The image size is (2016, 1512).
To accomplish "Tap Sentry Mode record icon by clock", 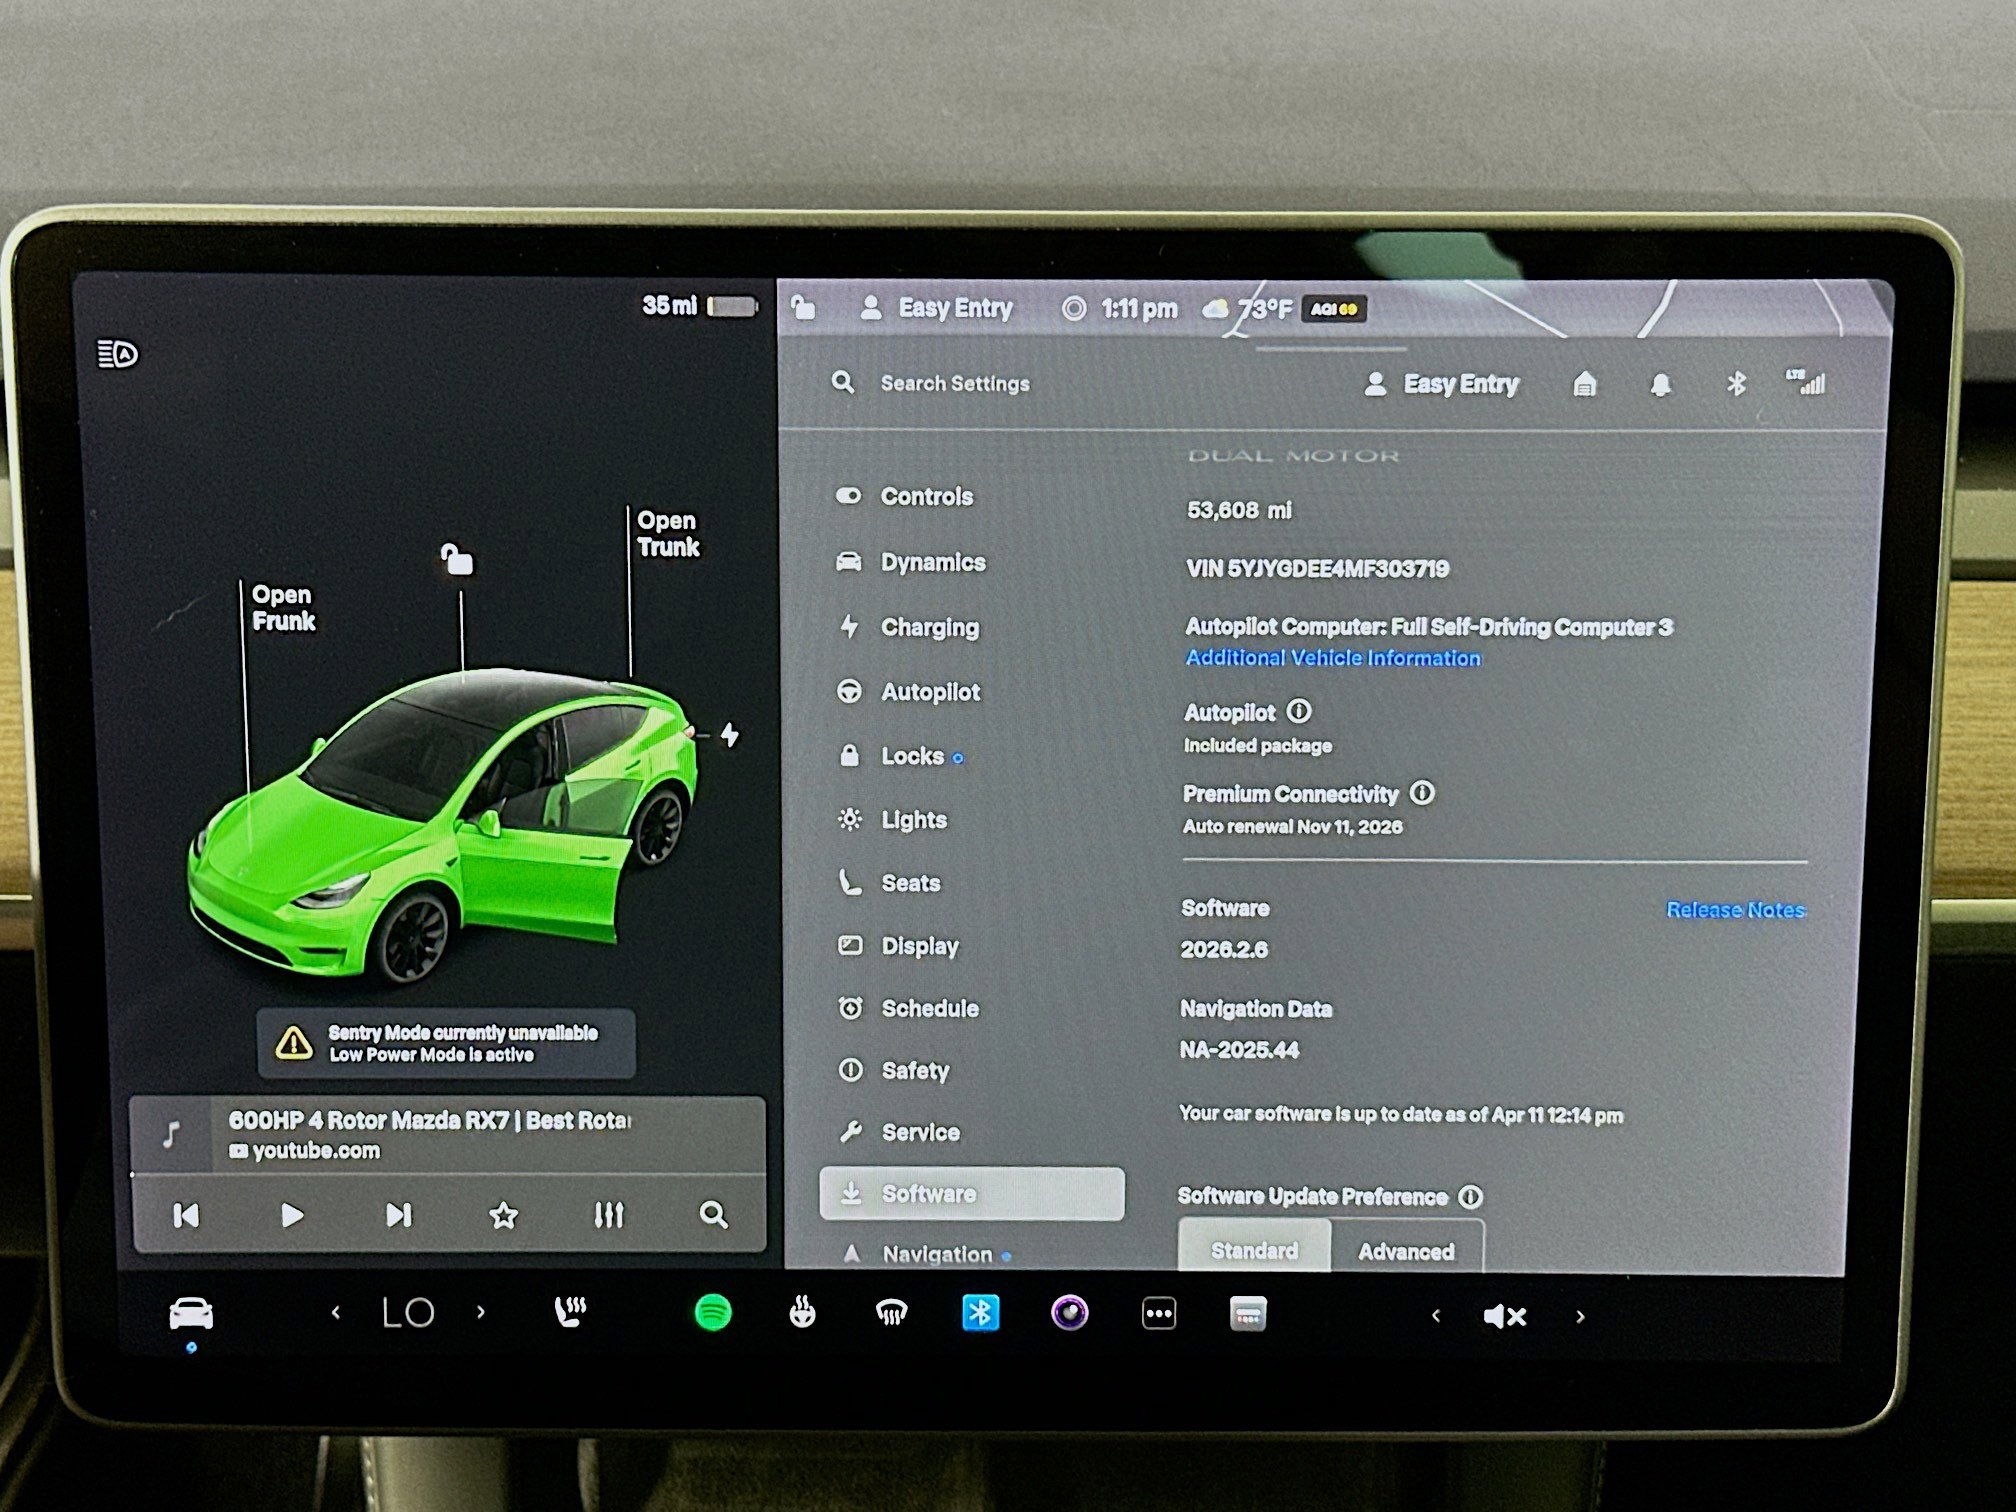I will pos(1074,308).
